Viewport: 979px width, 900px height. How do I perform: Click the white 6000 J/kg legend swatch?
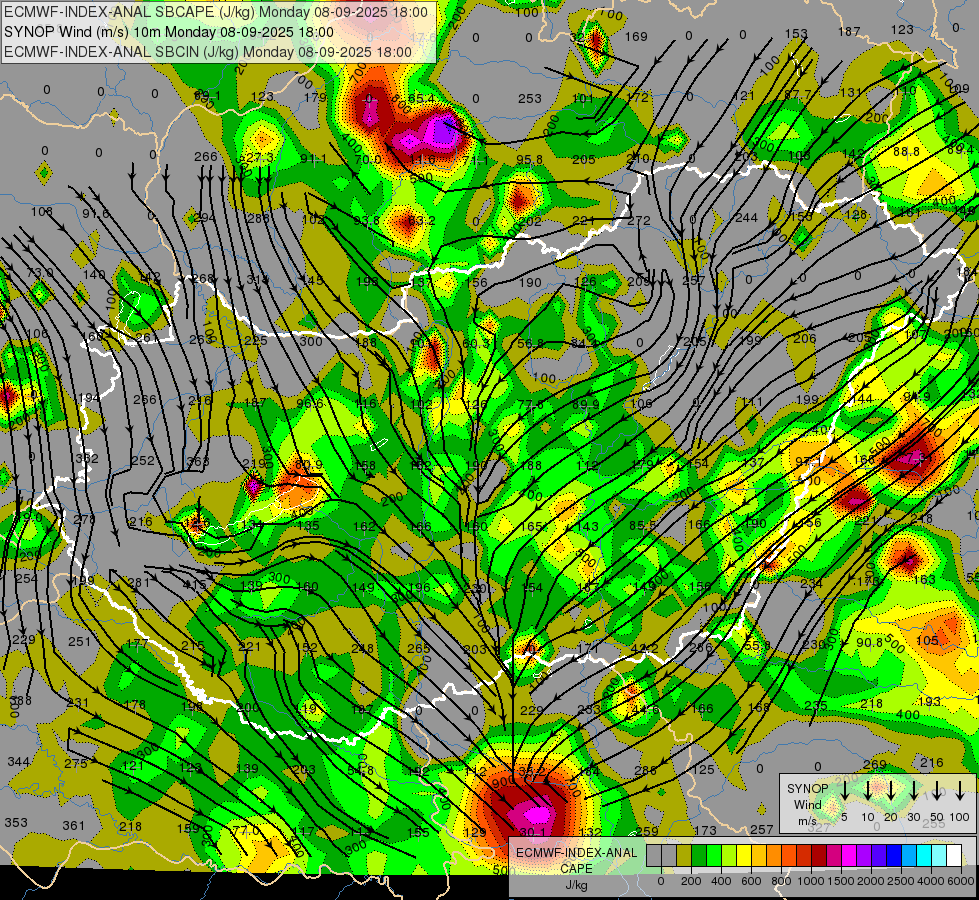point(954,856)
